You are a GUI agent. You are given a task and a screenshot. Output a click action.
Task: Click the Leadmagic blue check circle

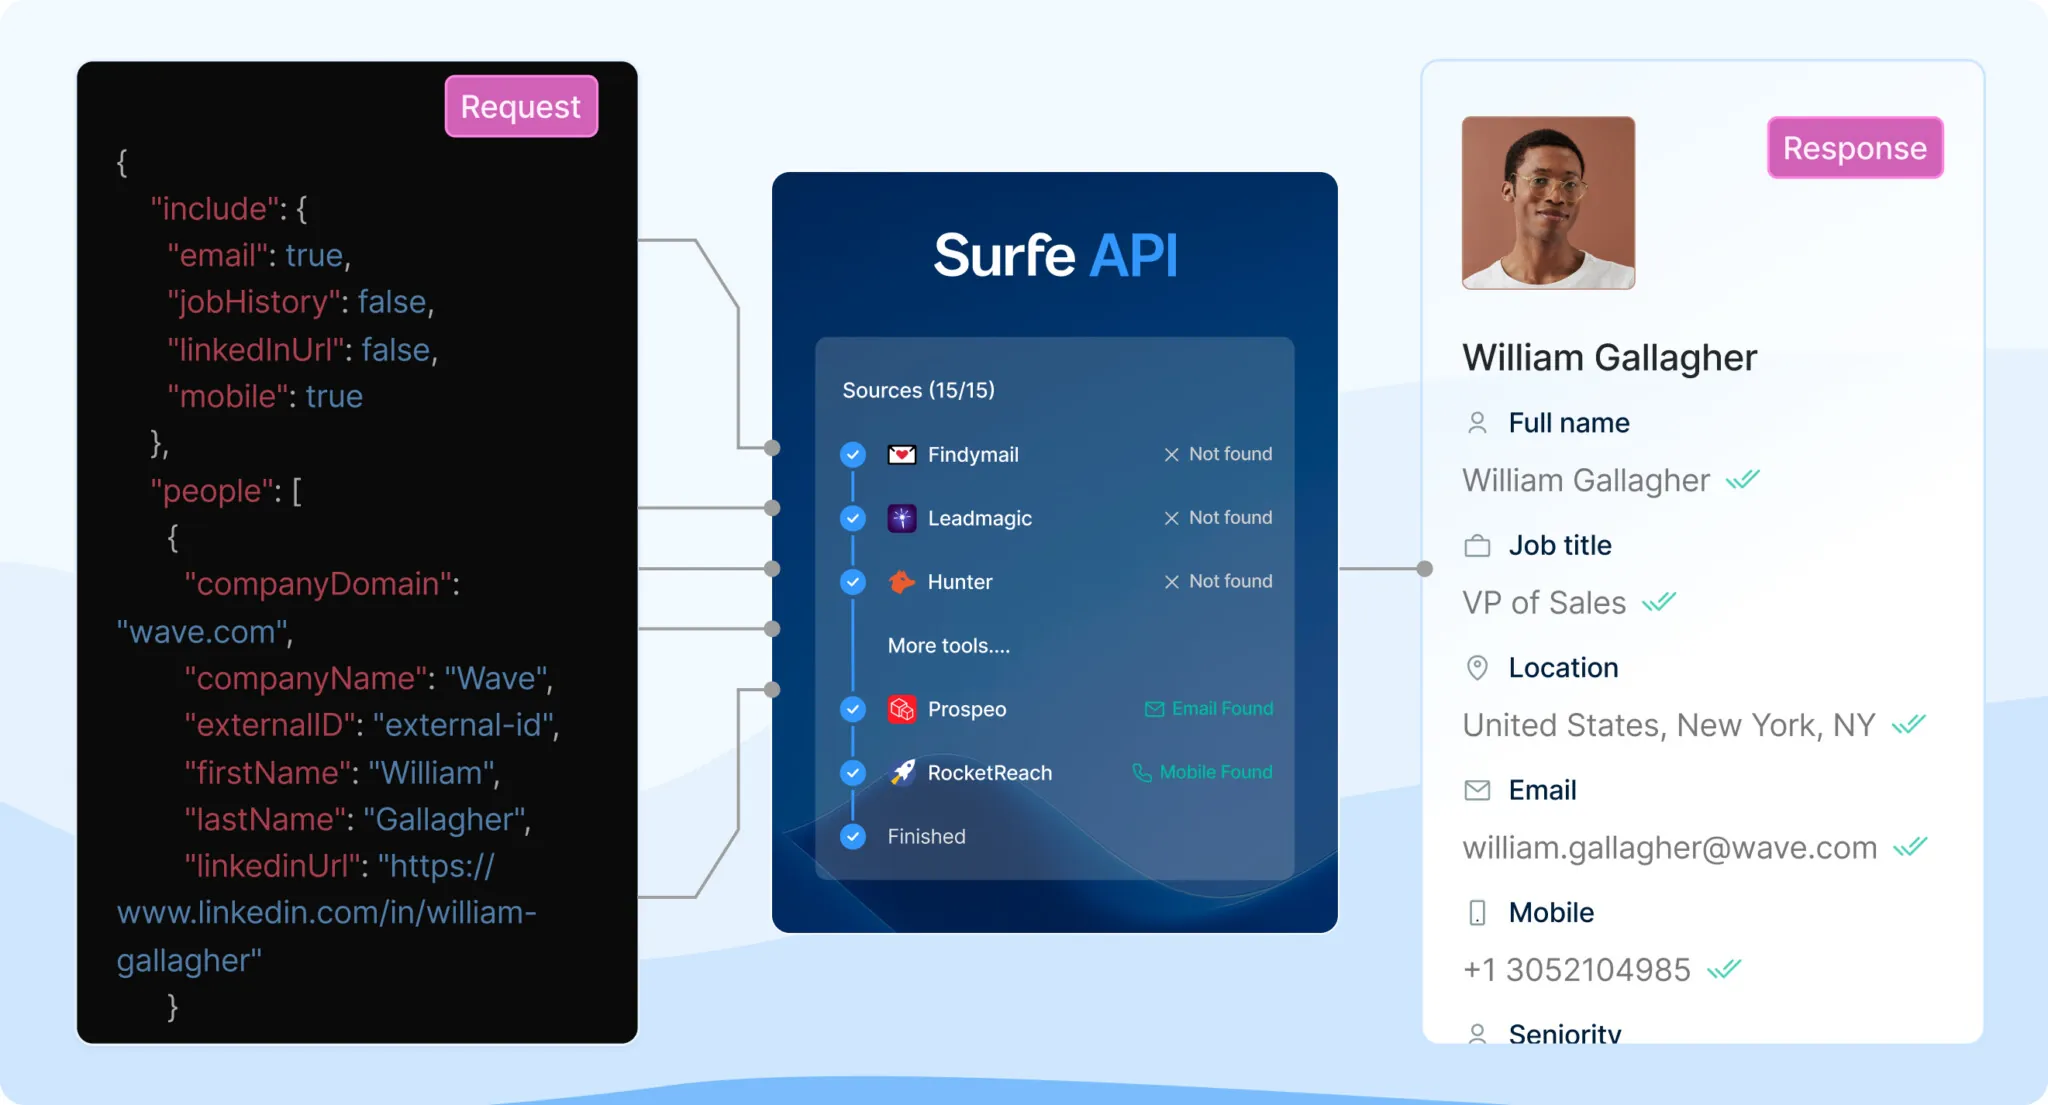[853, 518]
